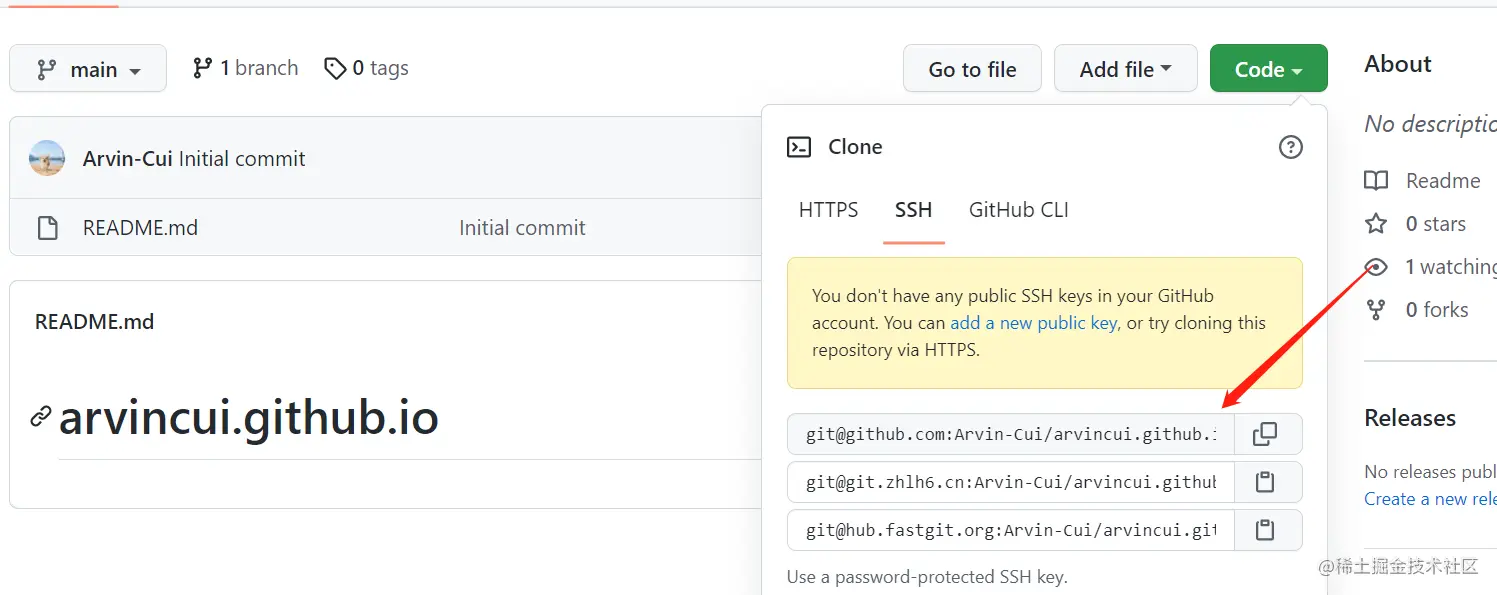The image size is (1497, 595).
Task: Click clipboard icon beside hub.fastgit.org URL
Action: [1265, 530]
